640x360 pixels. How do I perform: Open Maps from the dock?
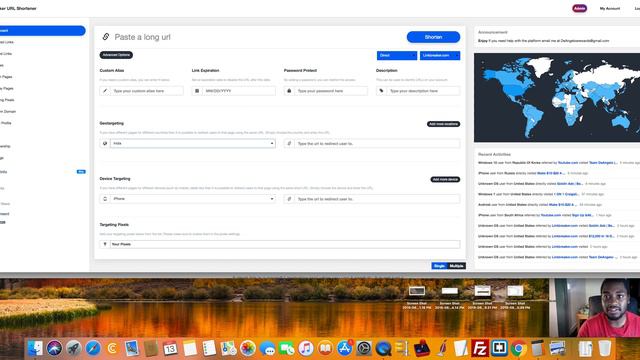[229, 348]
